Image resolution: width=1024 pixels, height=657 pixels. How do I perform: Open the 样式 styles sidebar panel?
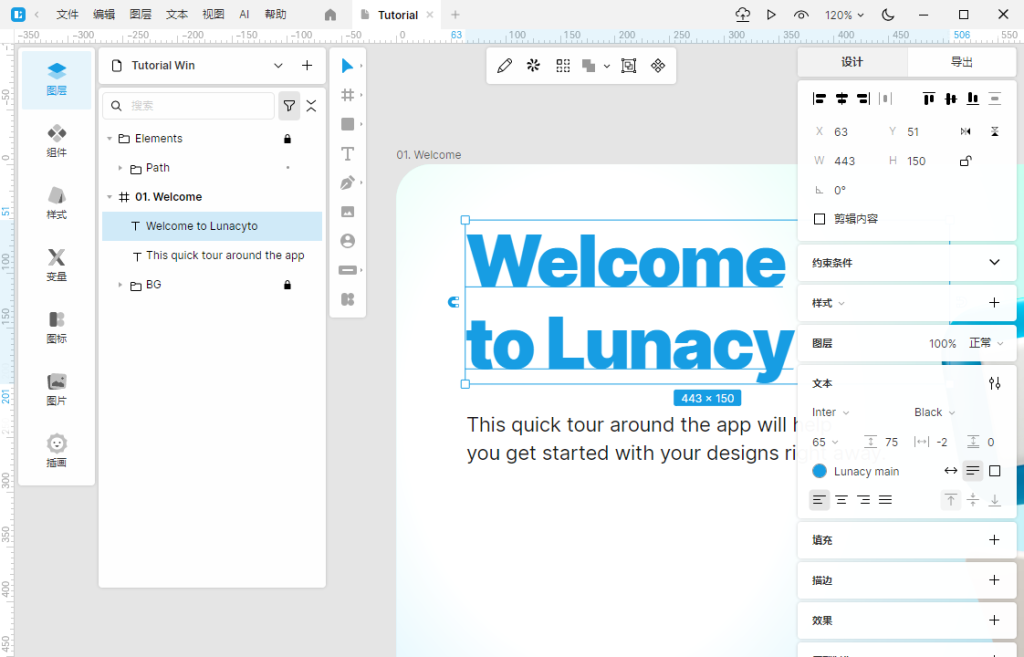[x=57, y=203]
